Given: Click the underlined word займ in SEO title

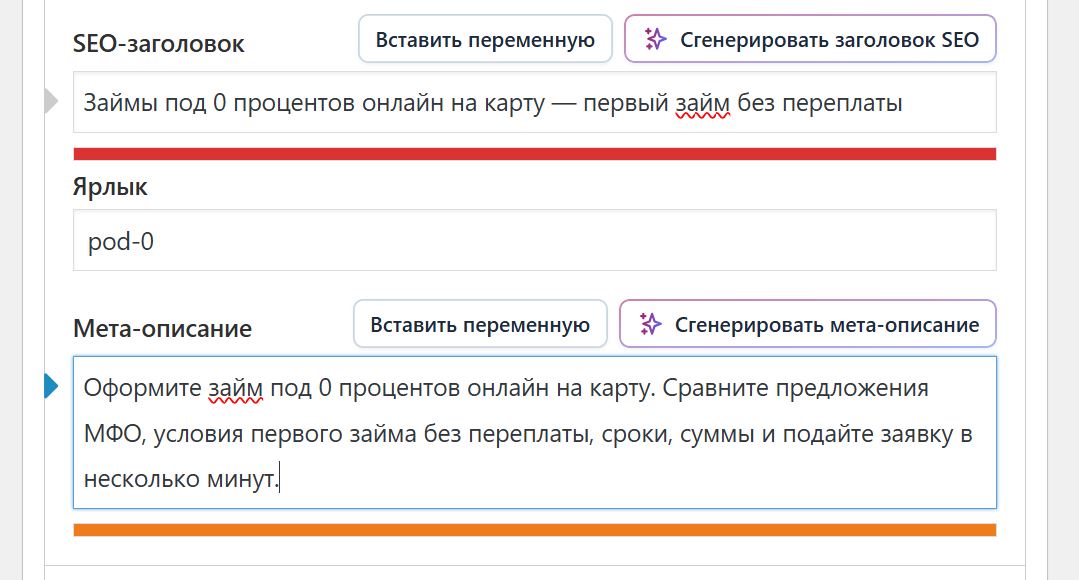Looking at the screenshot, I should (703, 103).
